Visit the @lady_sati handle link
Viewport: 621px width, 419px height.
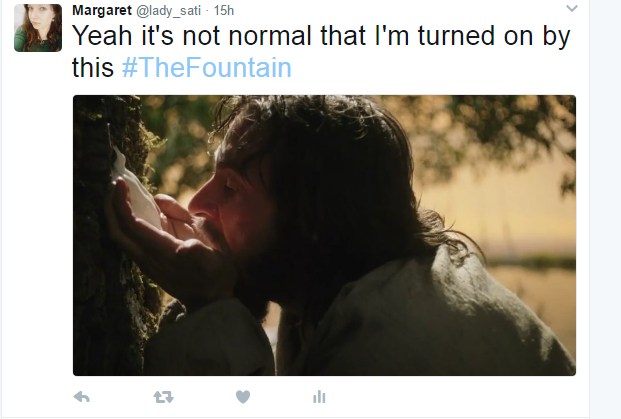[x=169, y=11]
